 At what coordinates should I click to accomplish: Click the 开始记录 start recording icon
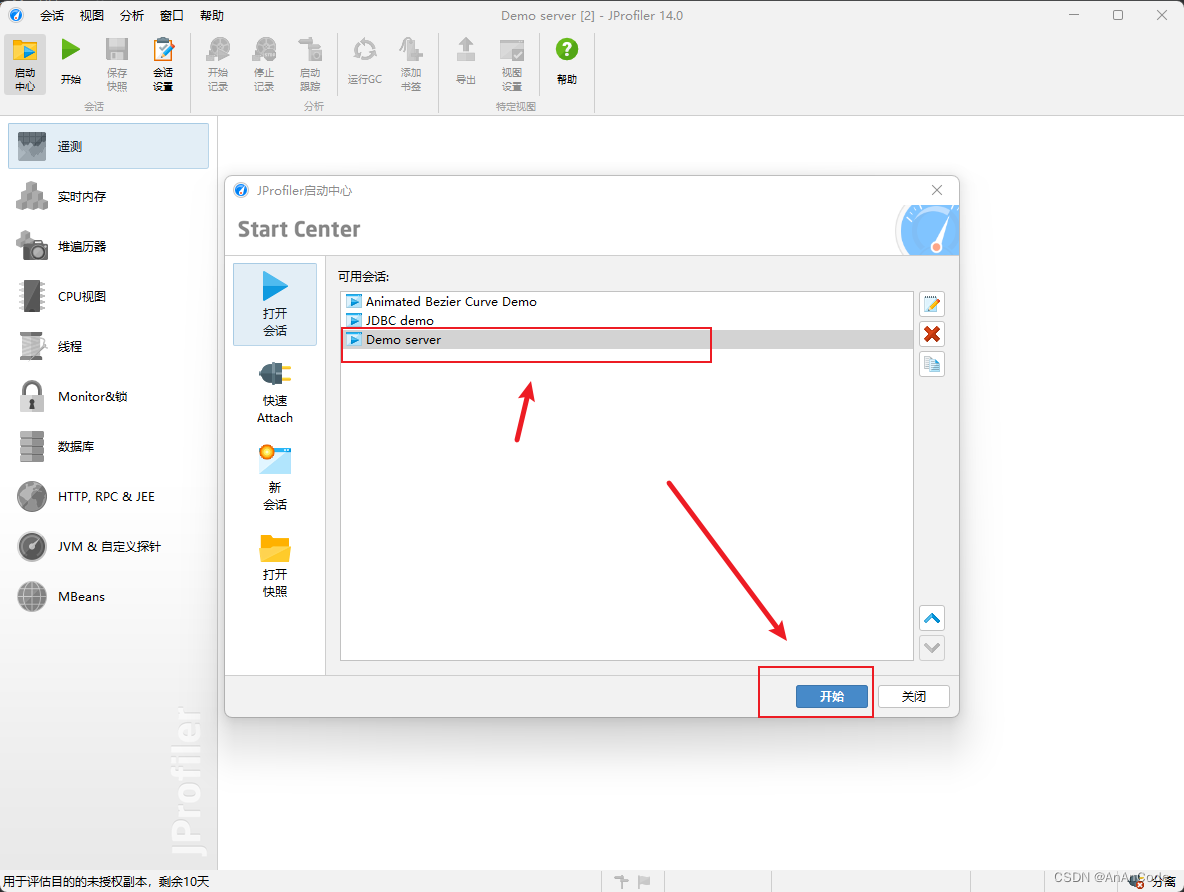[218, 65]
